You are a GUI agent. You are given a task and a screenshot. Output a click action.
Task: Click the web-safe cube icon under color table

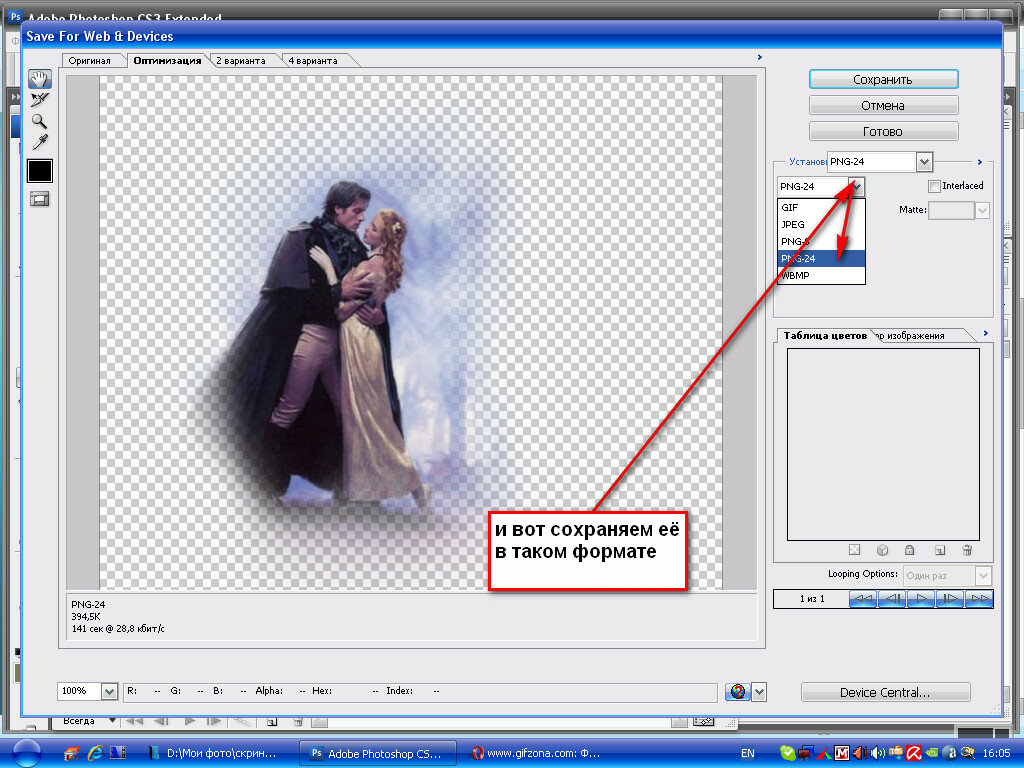(x=882, y=550)
